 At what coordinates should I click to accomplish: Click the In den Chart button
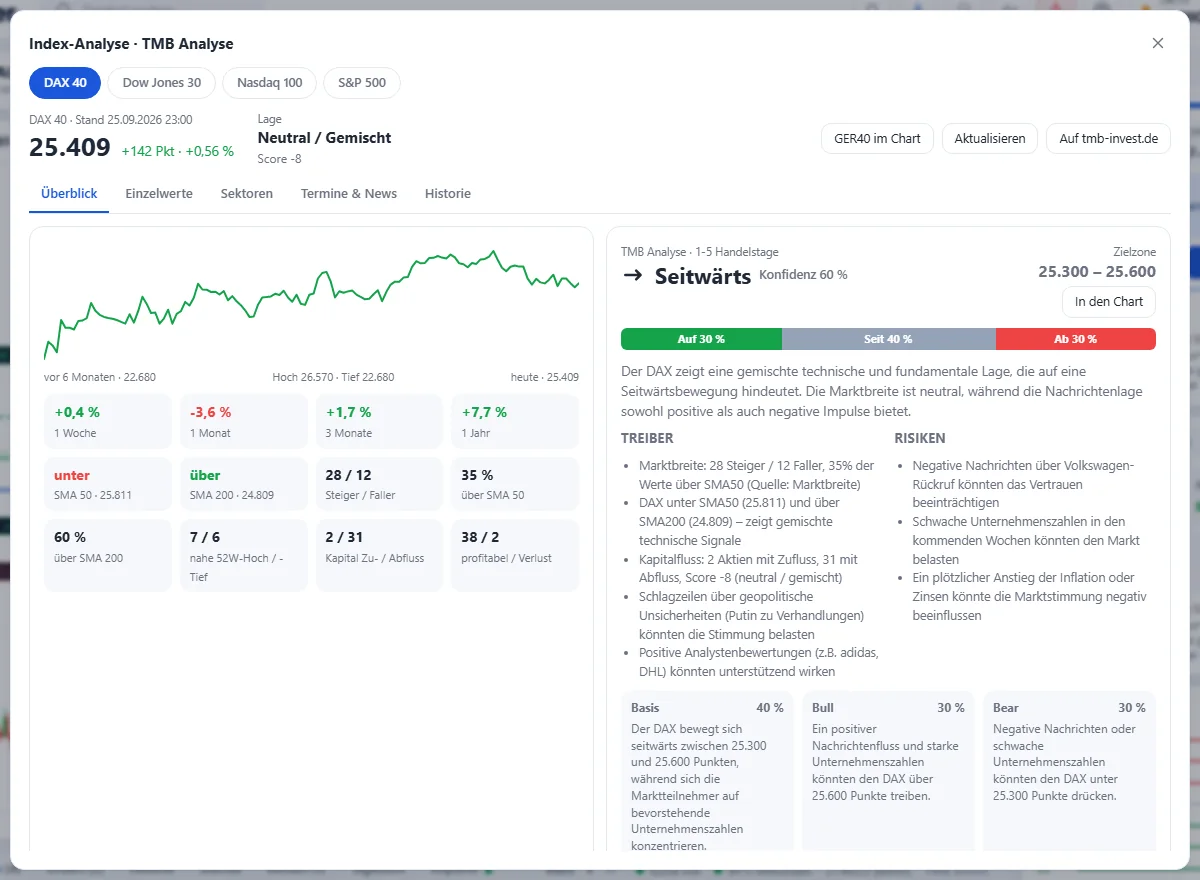coord(1109,302)
